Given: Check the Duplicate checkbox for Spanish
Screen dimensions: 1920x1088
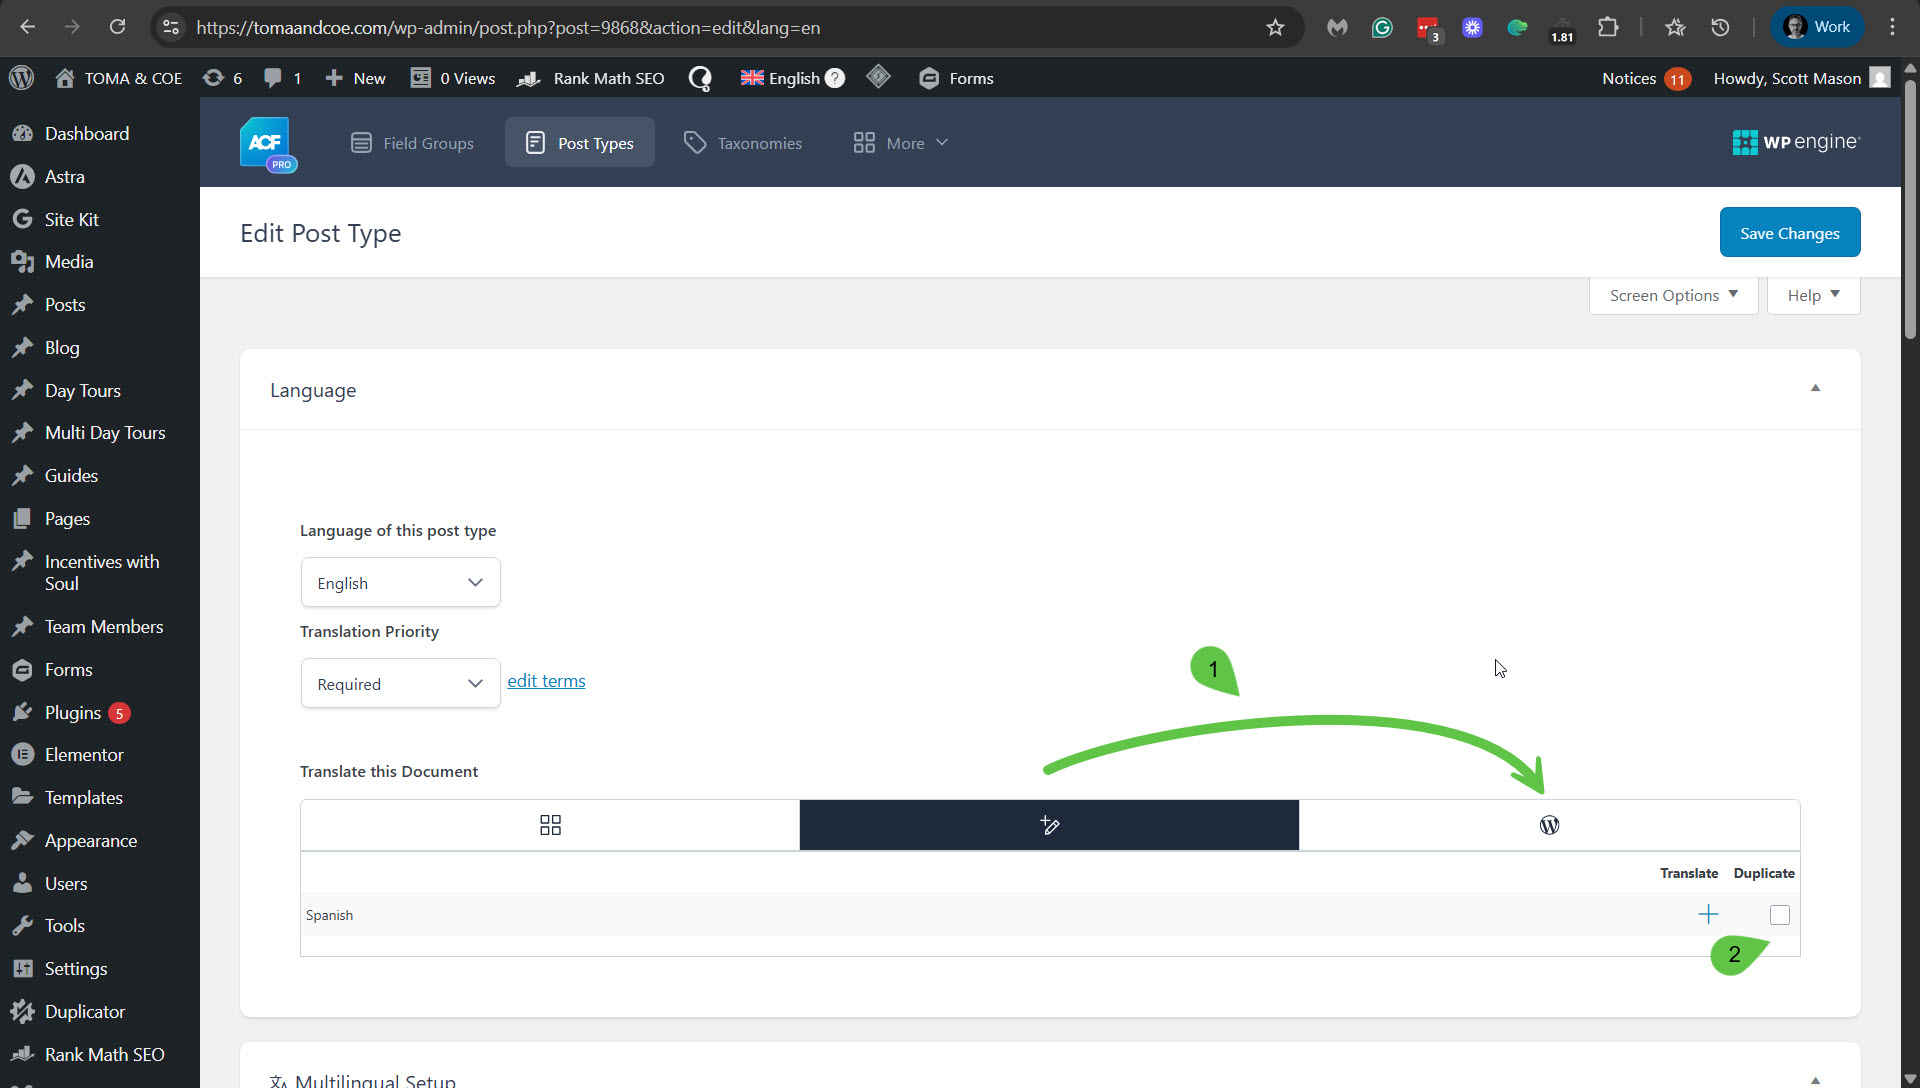Looking at the screenshot, I should pyautogui.click(x=1780, y=915).
